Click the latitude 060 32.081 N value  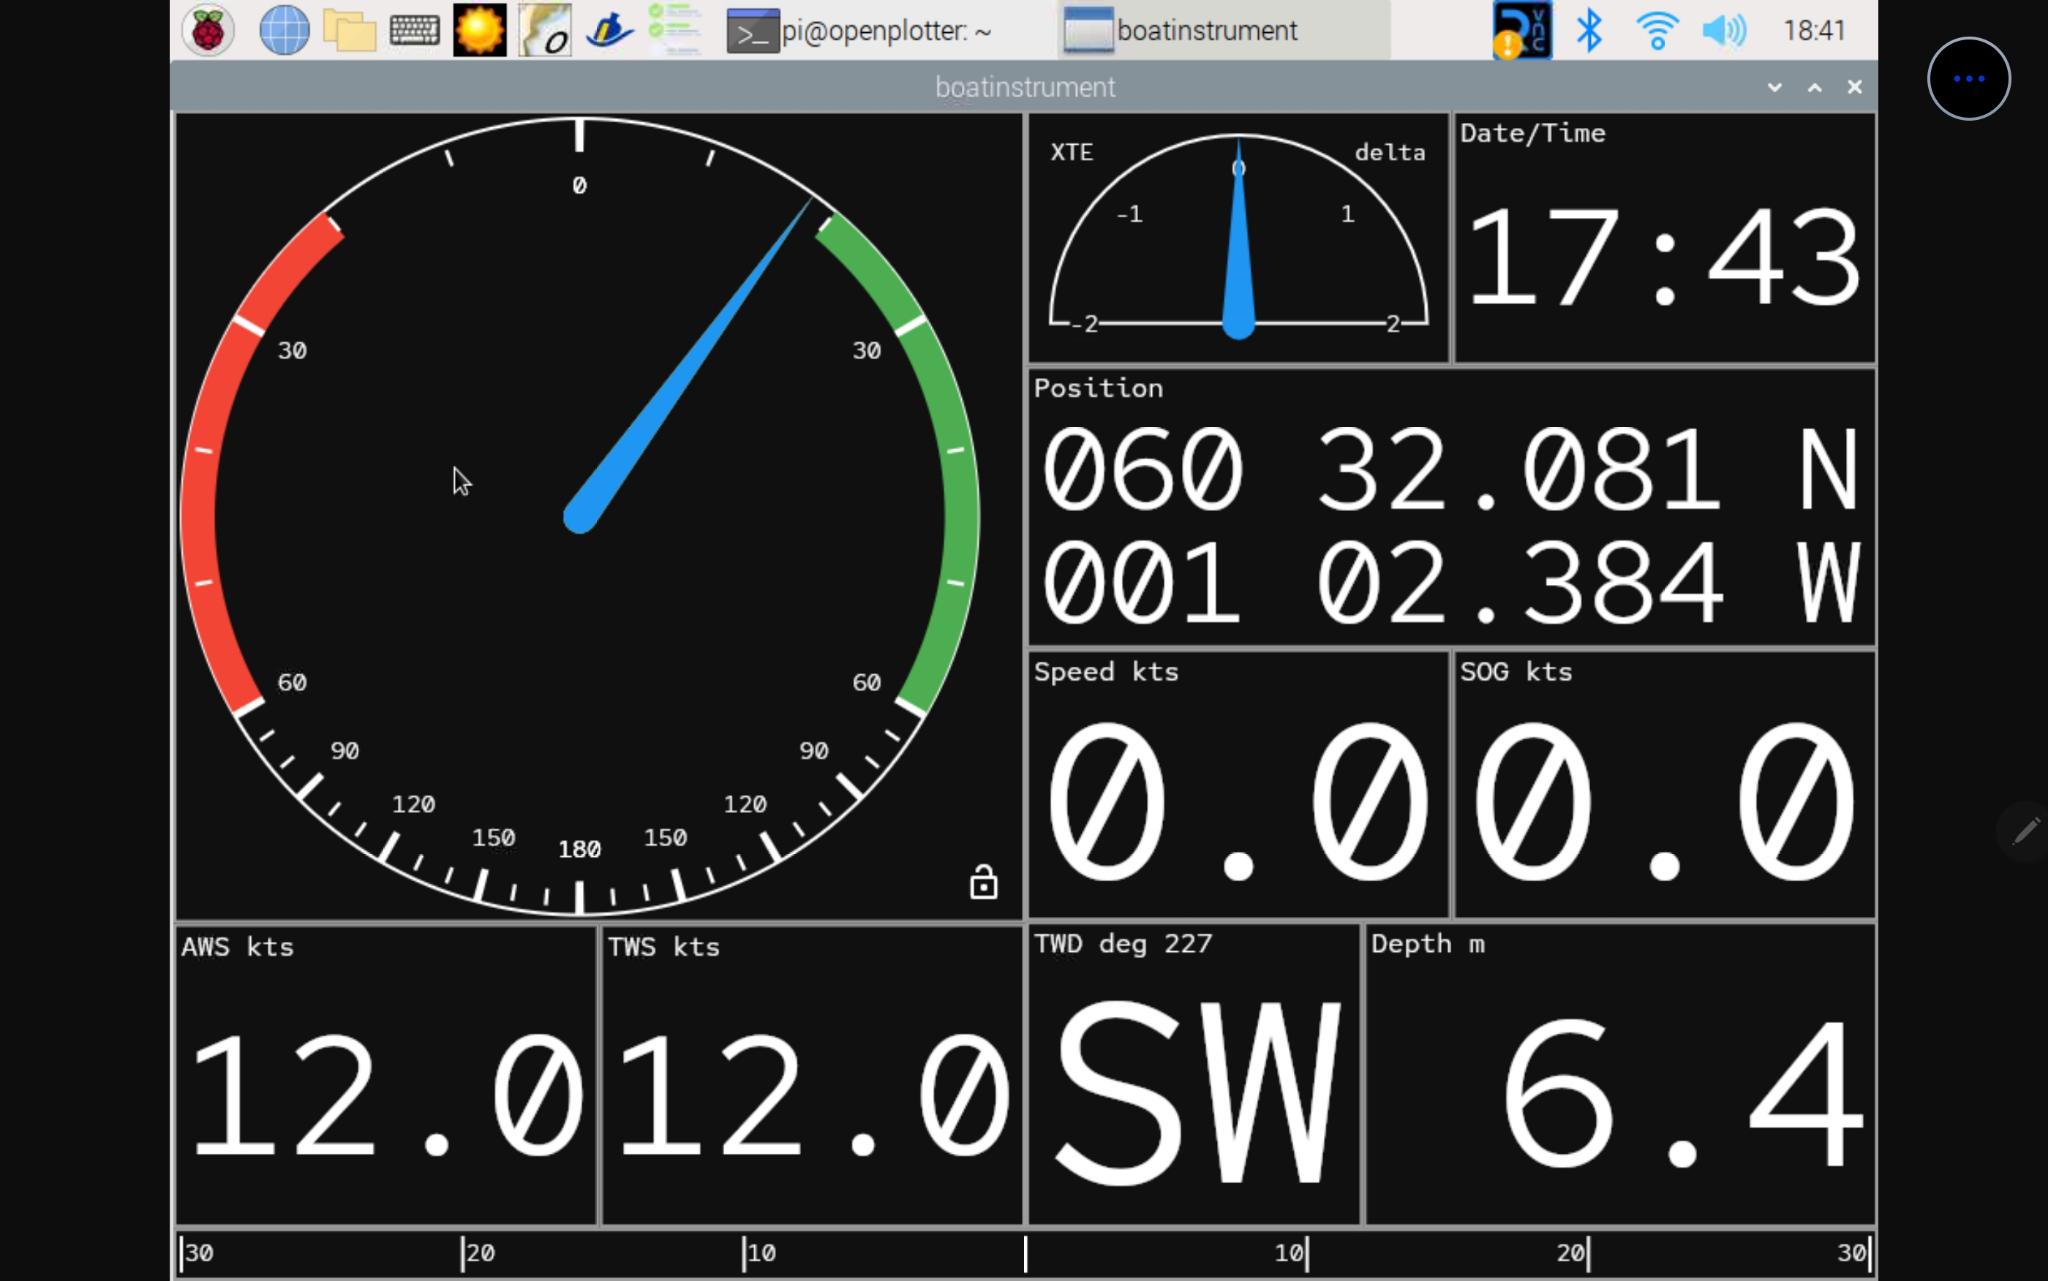[x=1450, y=469]
